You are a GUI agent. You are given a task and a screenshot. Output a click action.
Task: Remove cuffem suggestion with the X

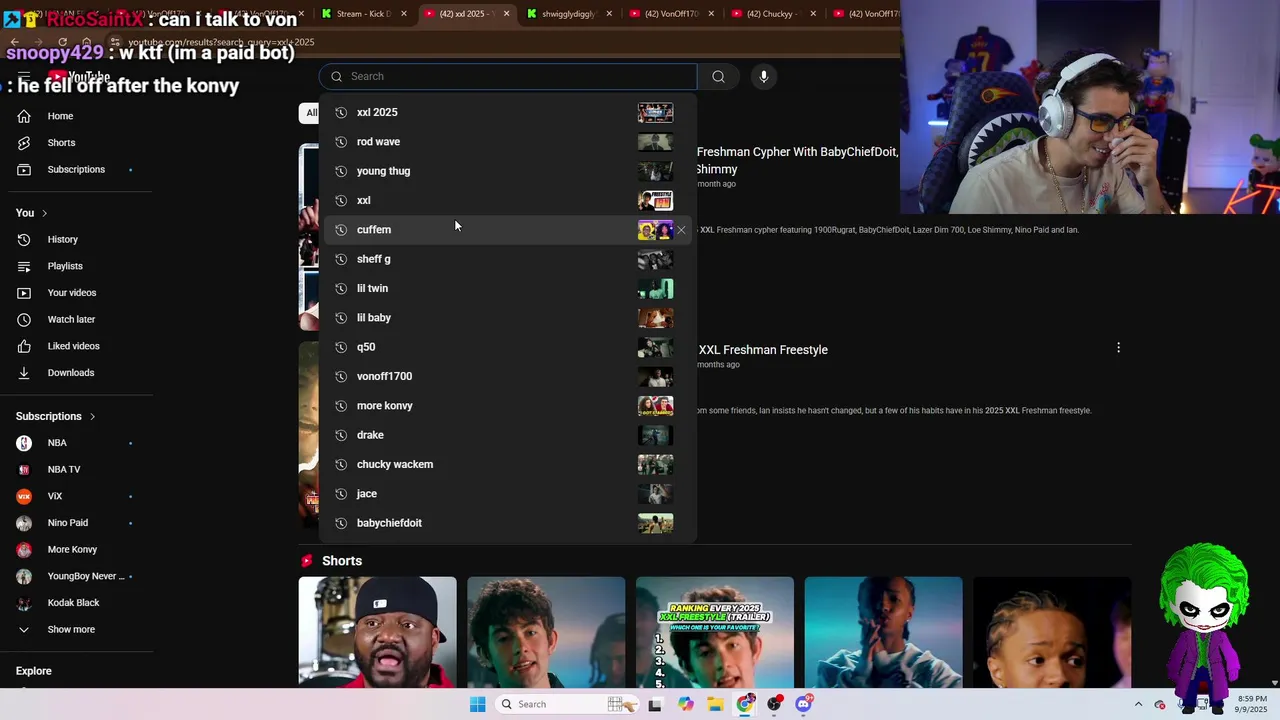pyautogui.click(x=681, y=230)
